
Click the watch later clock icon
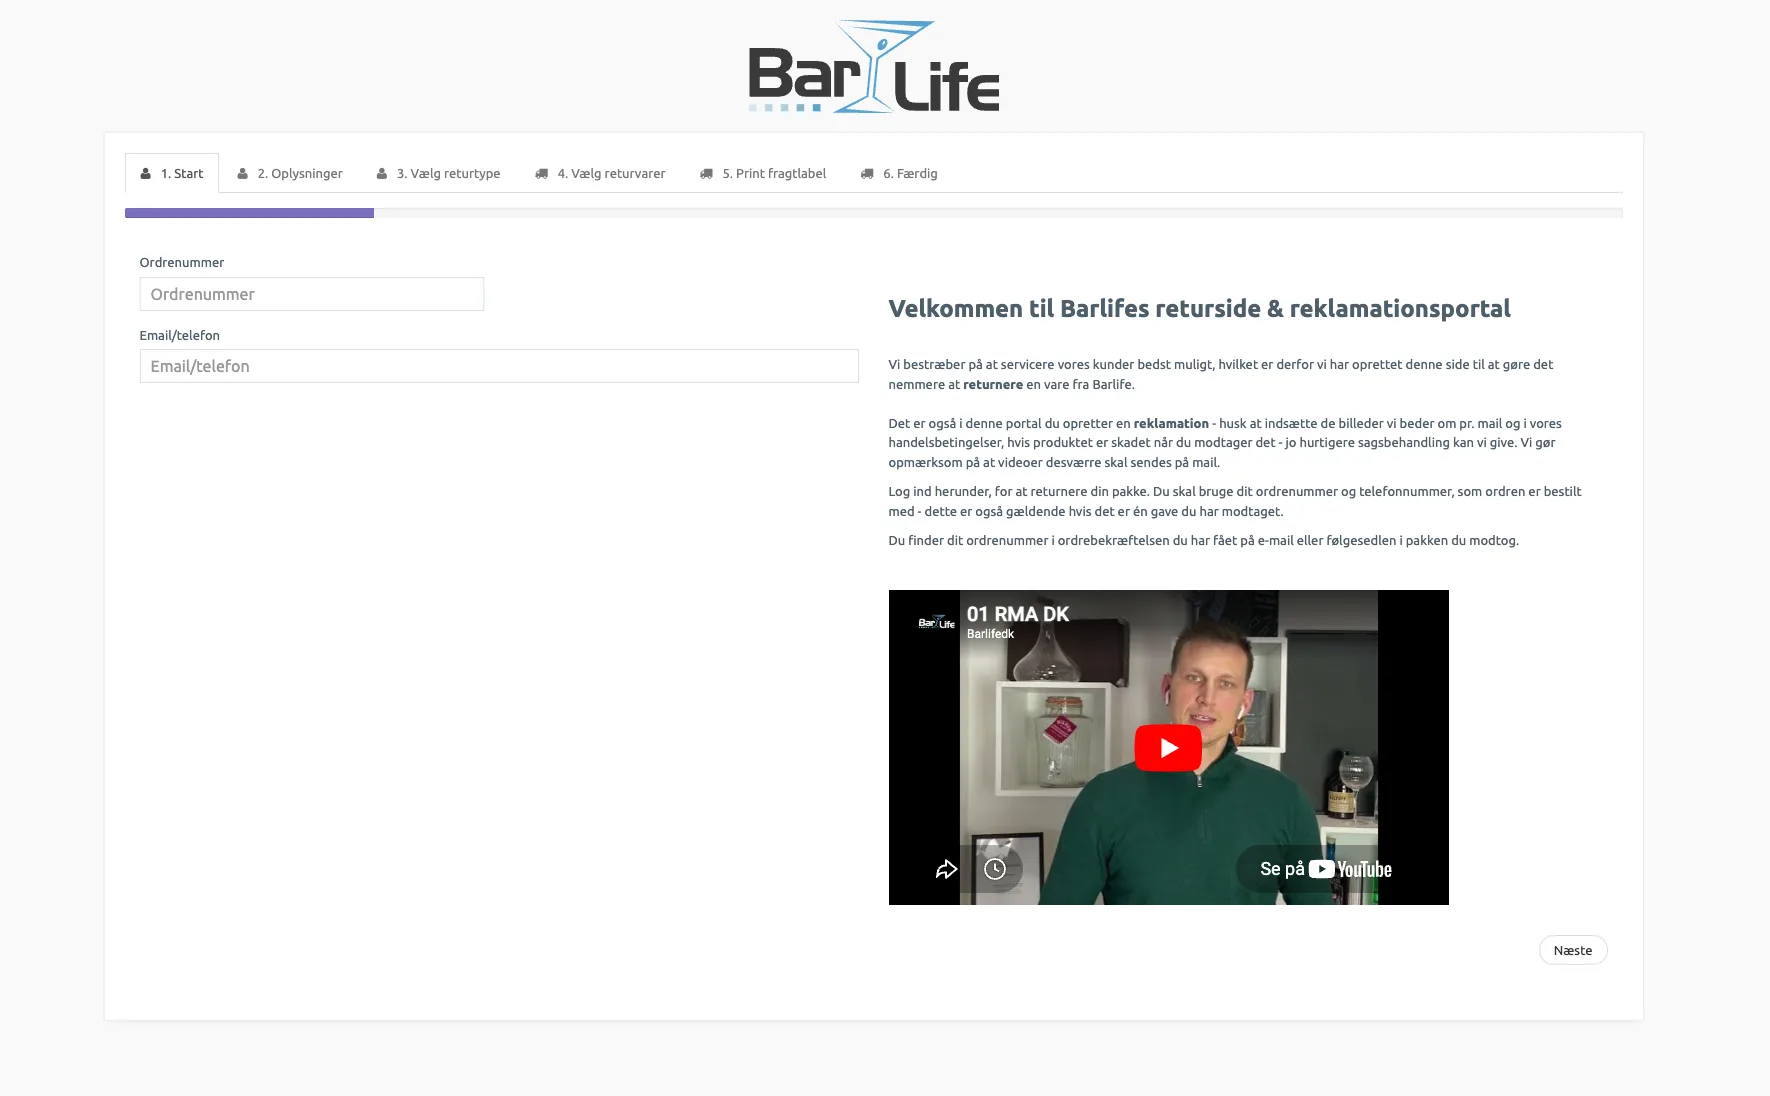[995, 869]
